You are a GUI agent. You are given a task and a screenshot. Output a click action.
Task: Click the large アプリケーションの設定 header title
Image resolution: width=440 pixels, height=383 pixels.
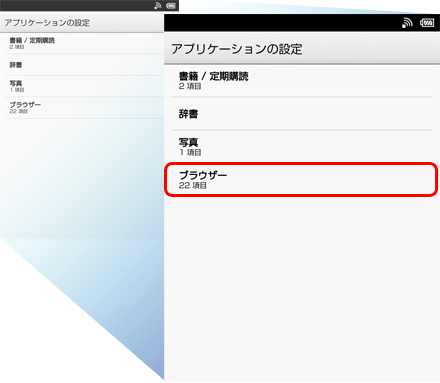pos(237,49)
